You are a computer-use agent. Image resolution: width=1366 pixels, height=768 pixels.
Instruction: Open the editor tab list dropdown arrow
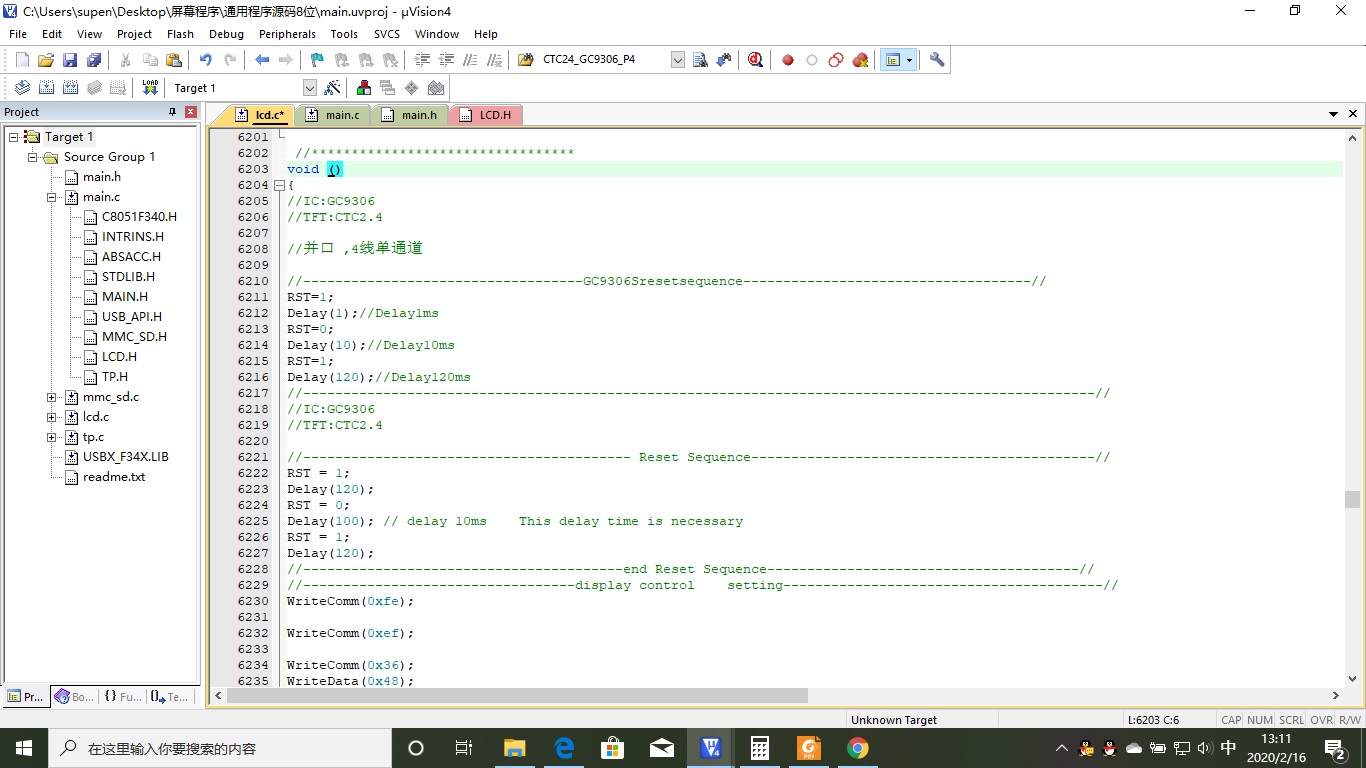coord(1333,115)
